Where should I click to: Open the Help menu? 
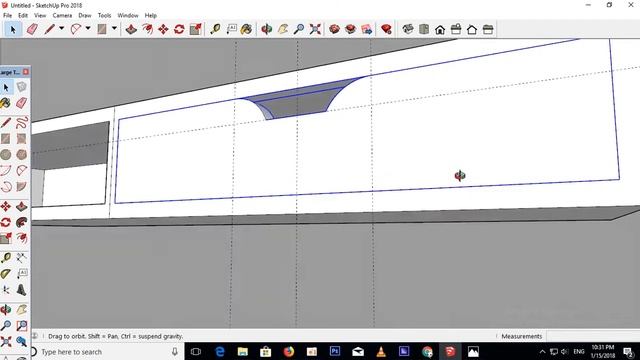point(151,16)
